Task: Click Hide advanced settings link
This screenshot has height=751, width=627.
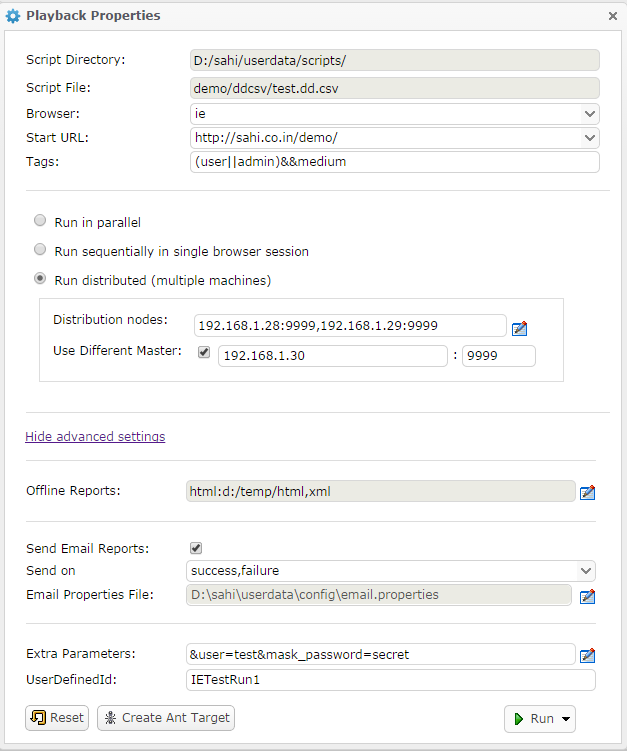Action: (95, 437)
